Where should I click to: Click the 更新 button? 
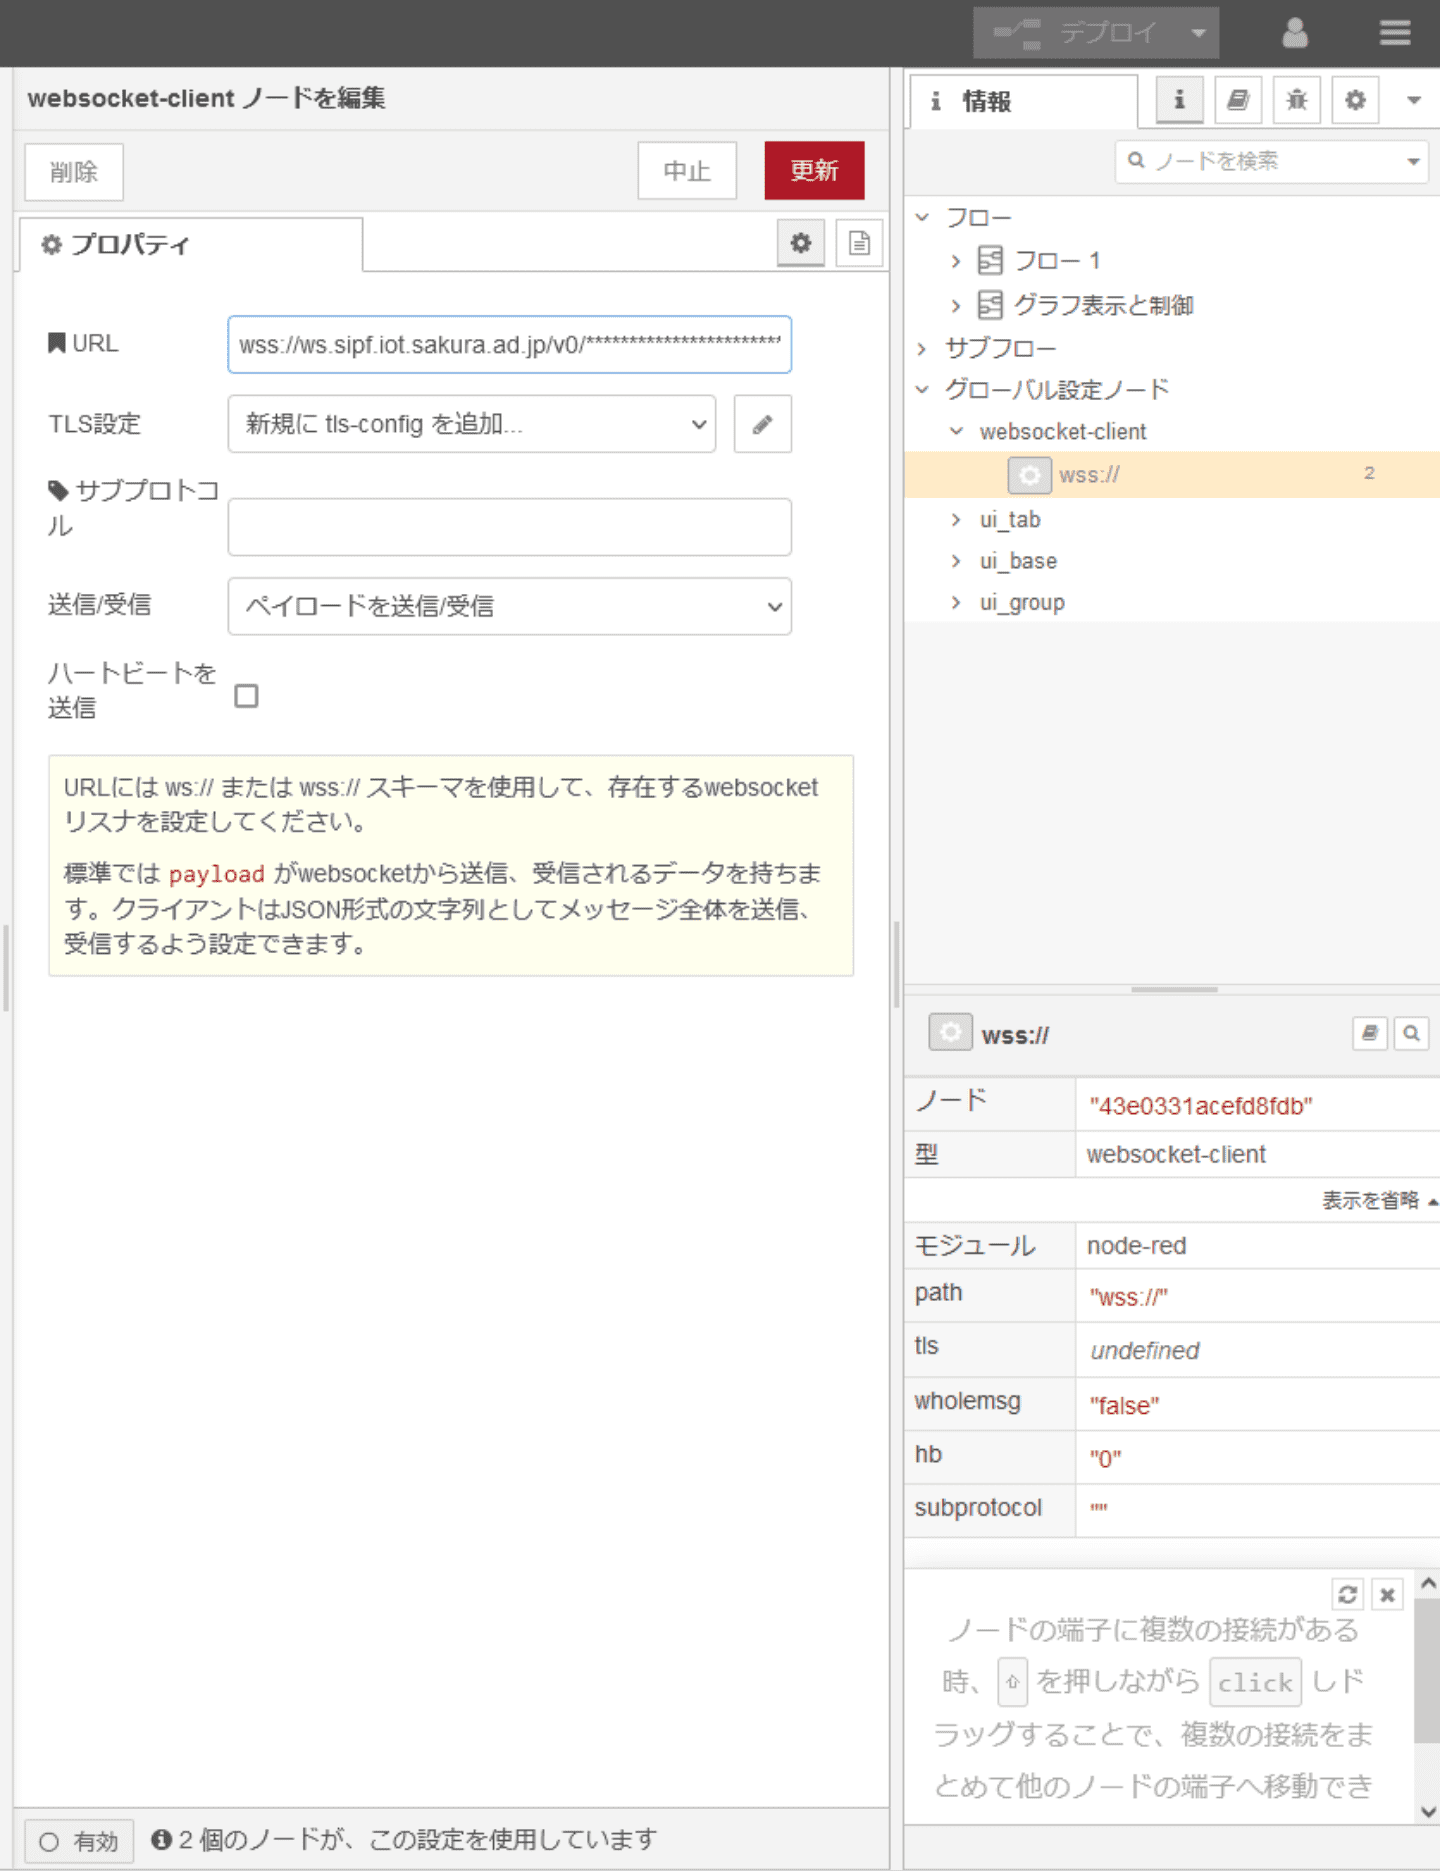click(814, 171)
